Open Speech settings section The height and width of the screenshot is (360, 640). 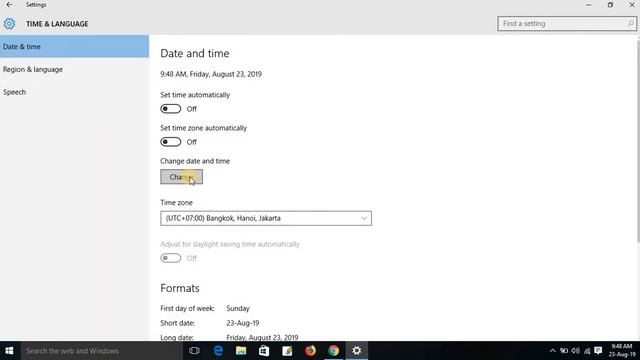tap(74, 92)
